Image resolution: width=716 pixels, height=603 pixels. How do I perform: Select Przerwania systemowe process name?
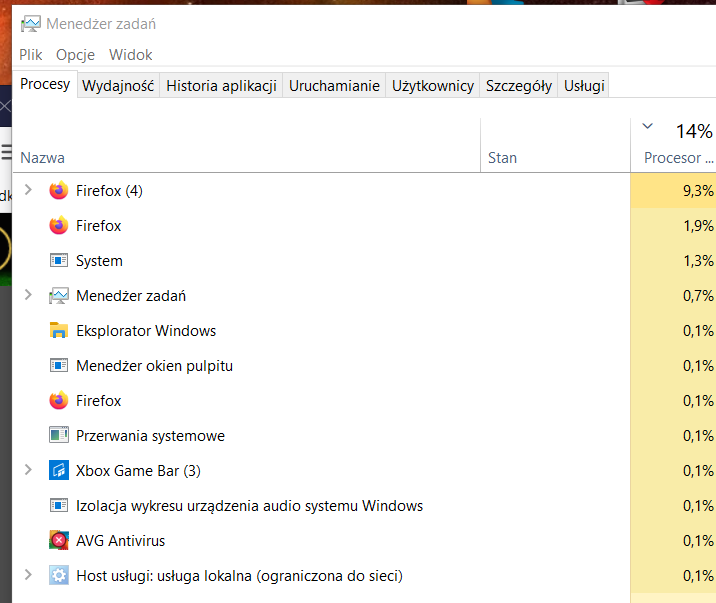click(150, 436)
